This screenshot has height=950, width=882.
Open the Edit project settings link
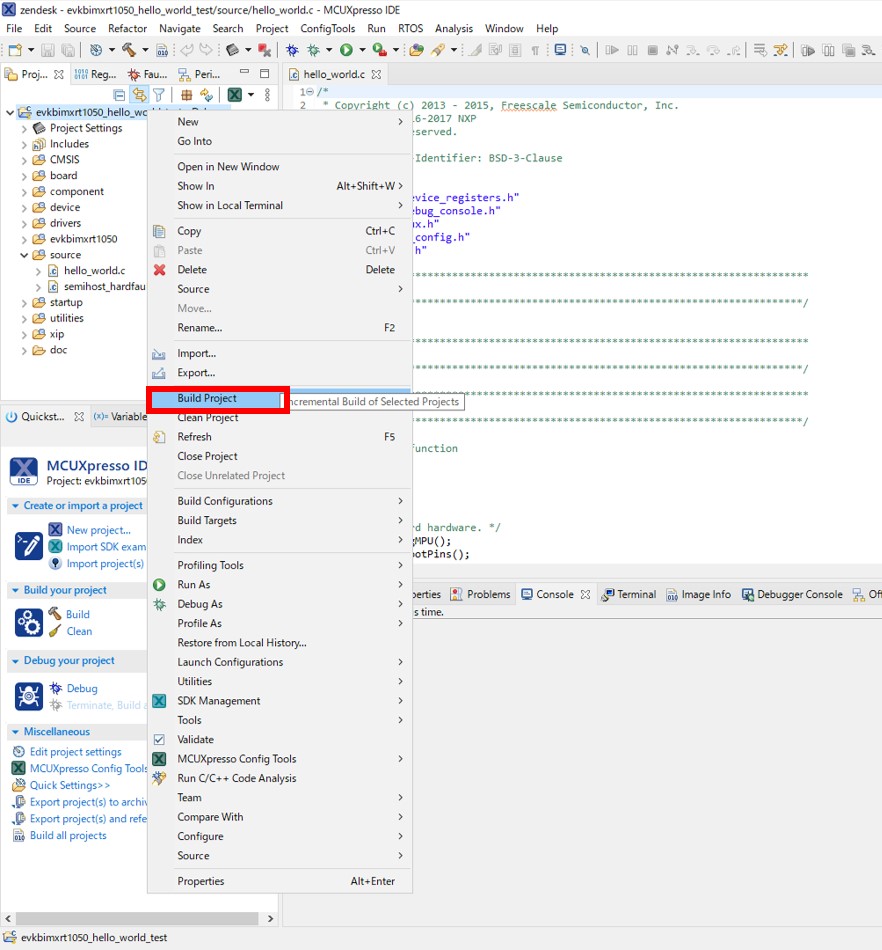[75, 752]
